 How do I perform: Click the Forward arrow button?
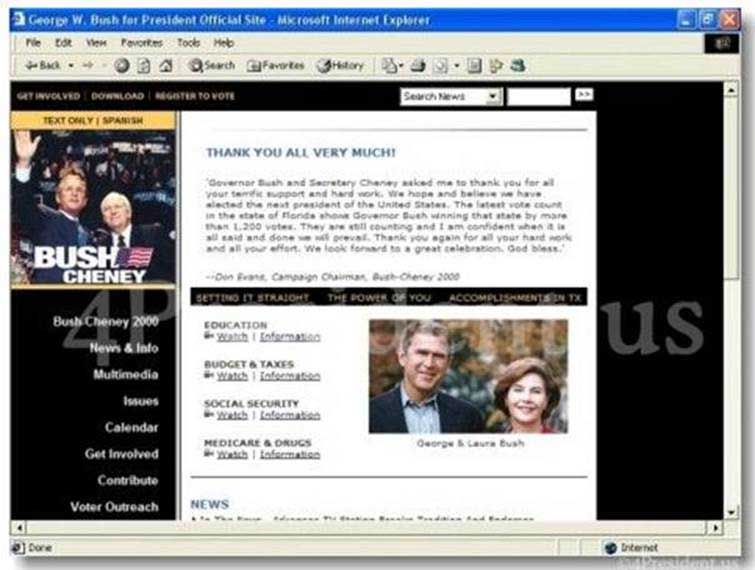(x=88, y=65)
